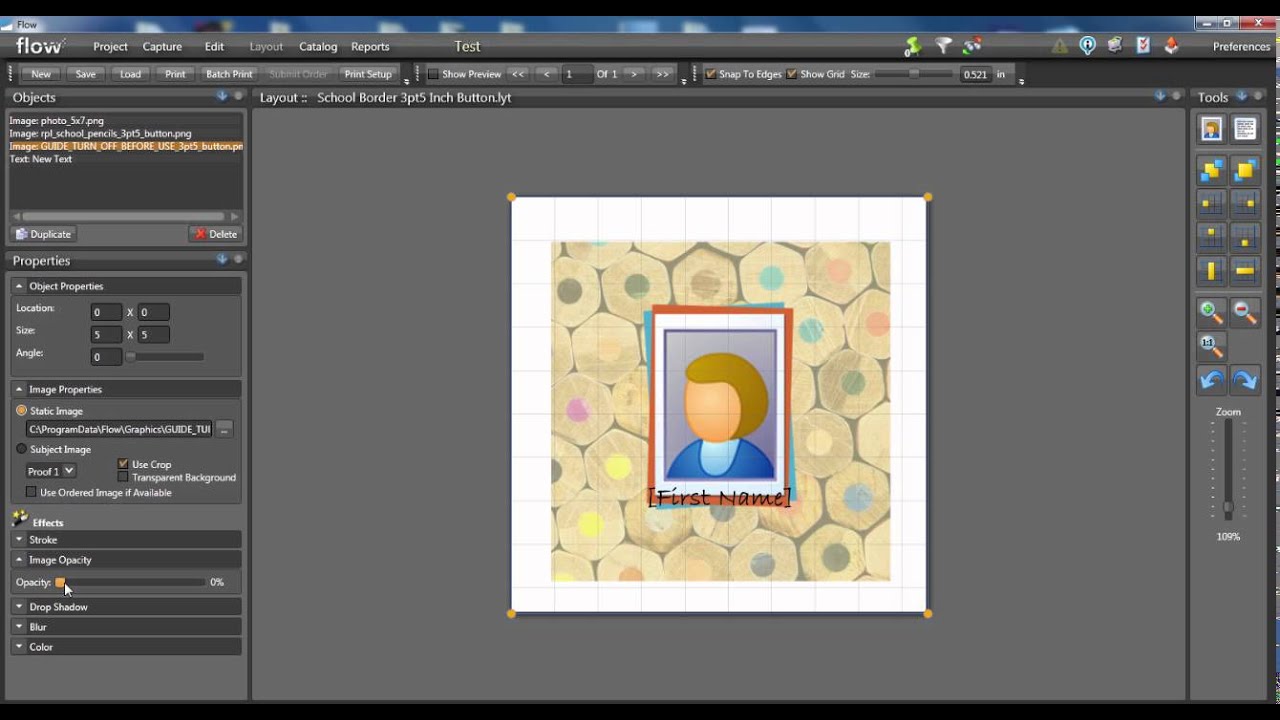Zoom out with the red minus magnifier

click(x=1245, y=312)
